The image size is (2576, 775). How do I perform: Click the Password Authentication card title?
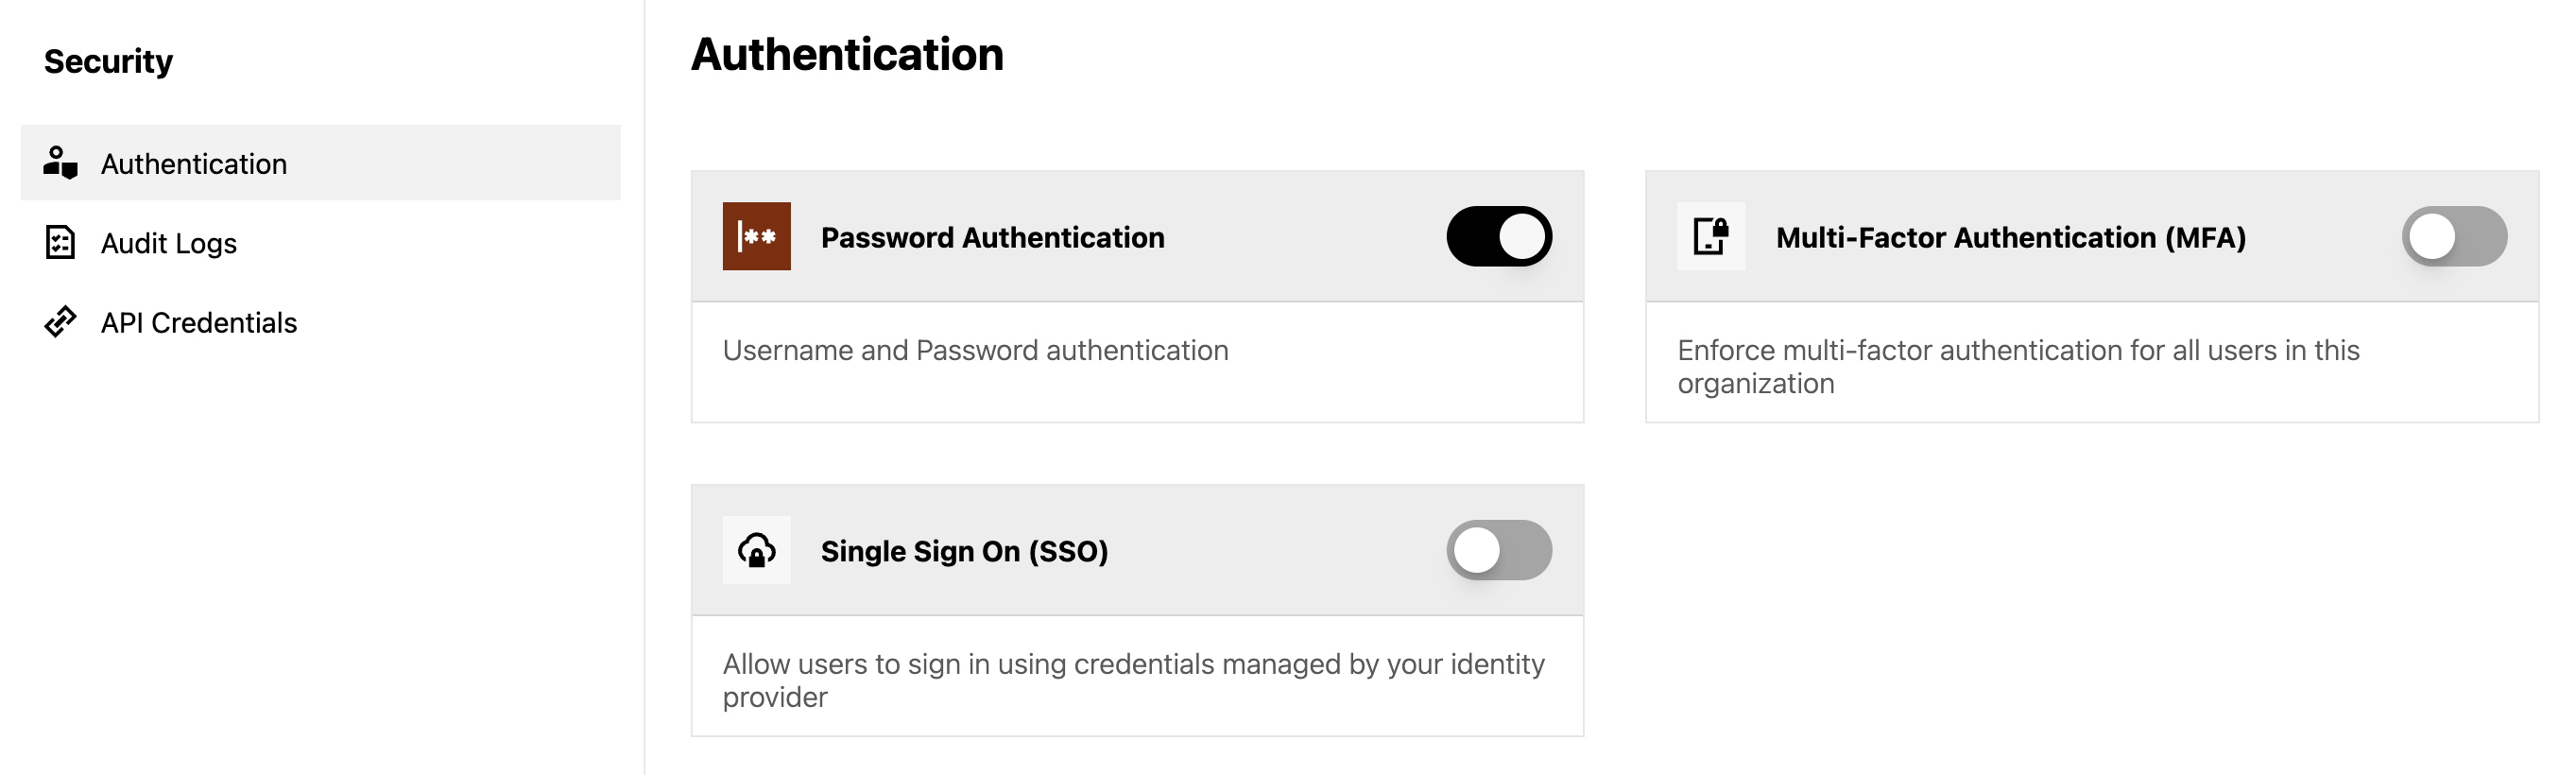(992, 237)
